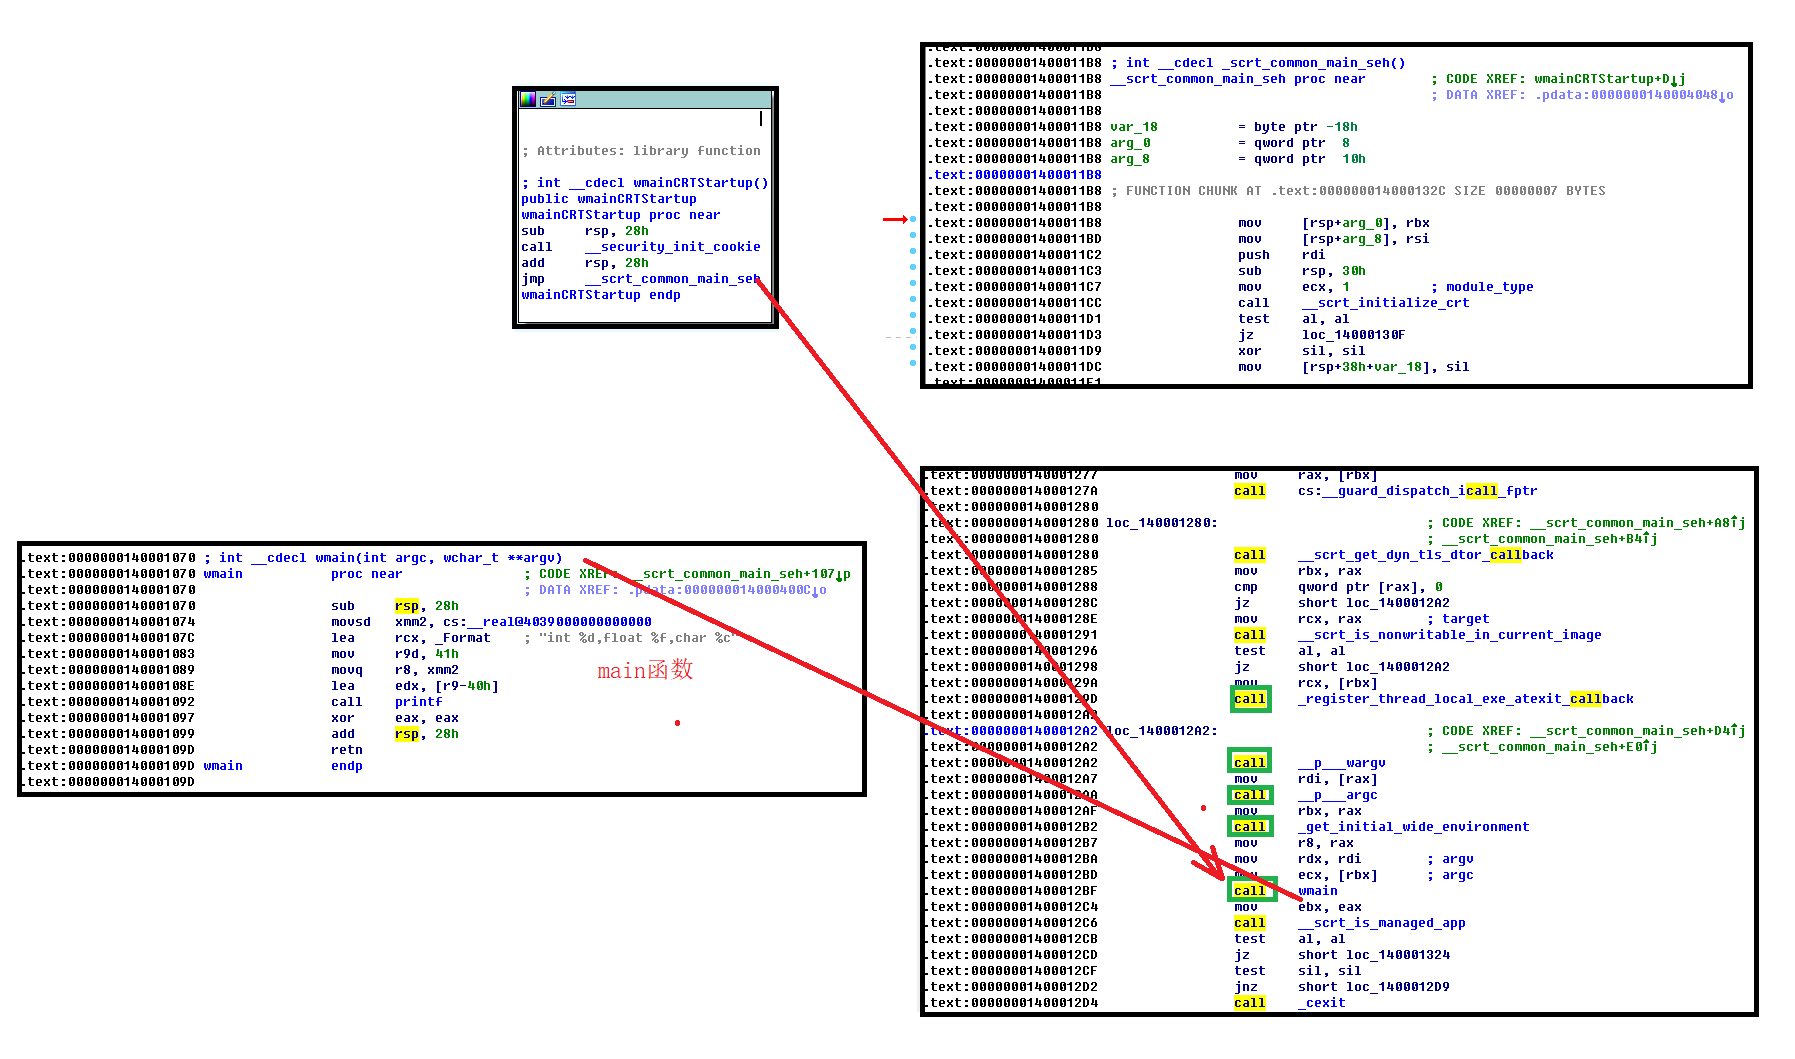Viewport: 1795px width, 1059px height.
Task: Click the retn instruction in wmain
Action: [347, 750]
